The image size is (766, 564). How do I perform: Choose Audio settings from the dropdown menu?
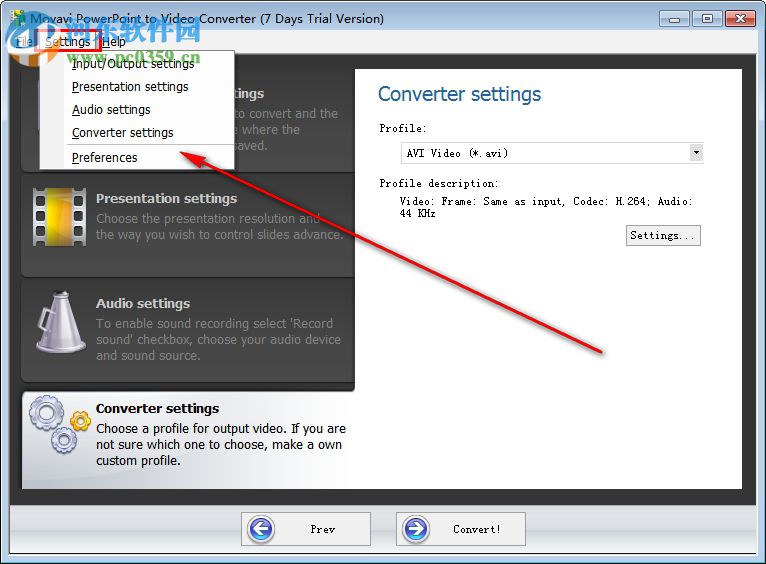(111, 109)
